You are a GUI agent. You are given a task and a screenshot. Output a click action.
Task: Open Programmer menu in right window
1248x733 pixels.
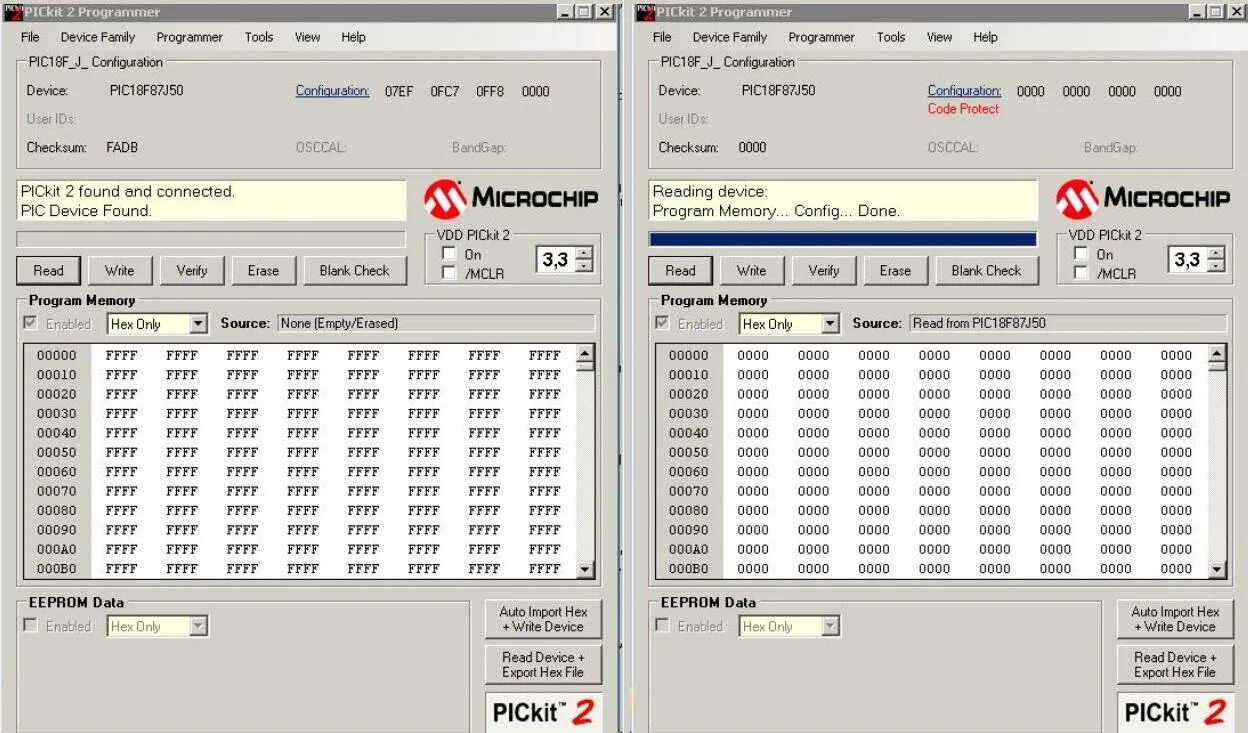click(x=821, y=37)
